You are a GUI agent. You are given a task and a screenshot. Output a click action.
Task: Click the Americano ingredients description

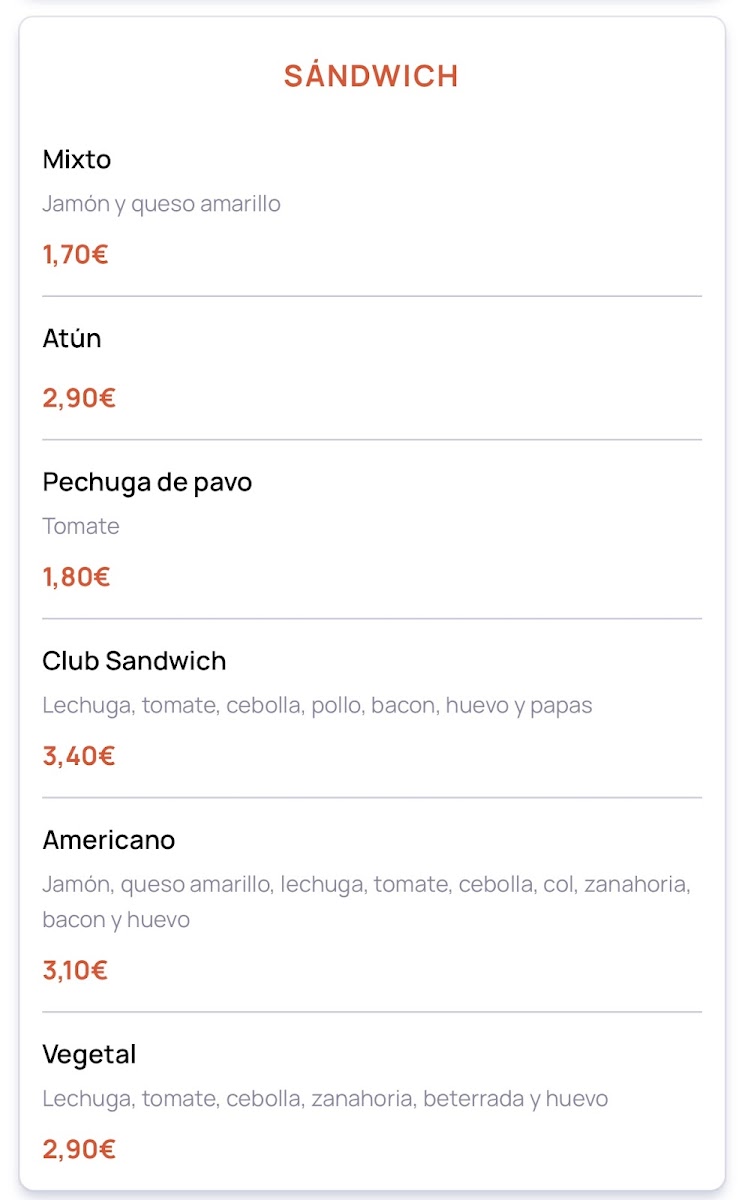pyautogui.click(x=366, y=901)
